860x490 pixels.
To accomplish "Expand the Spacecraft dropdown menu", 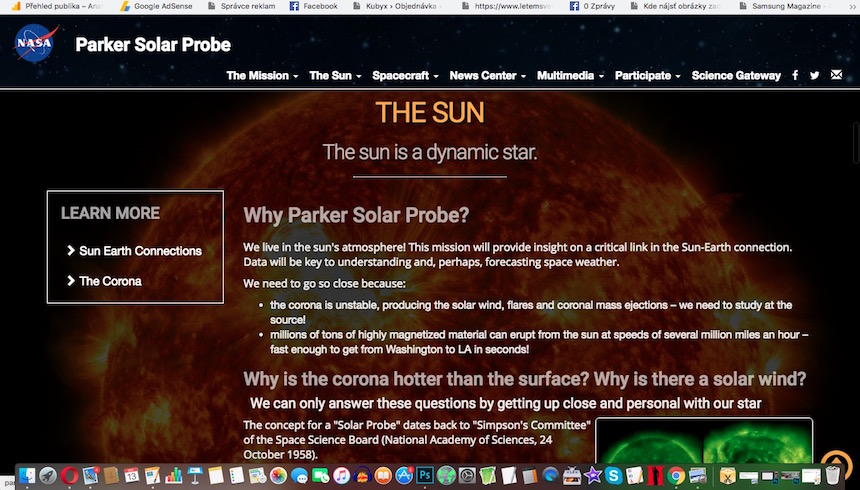I will point(405,76).
